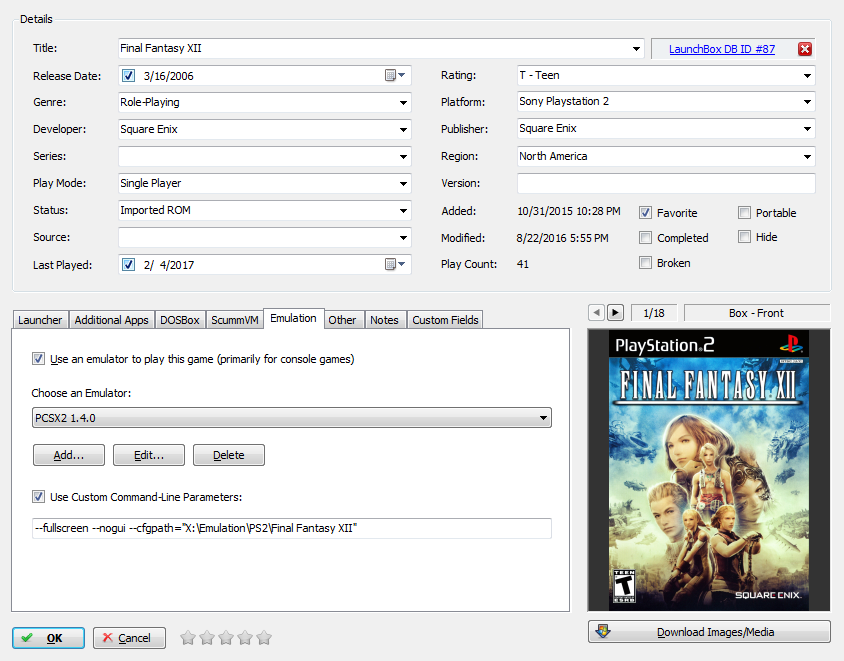Mark the game as Completed
Viewport: 844px width, 661px height.
click(x=645, y=237)
